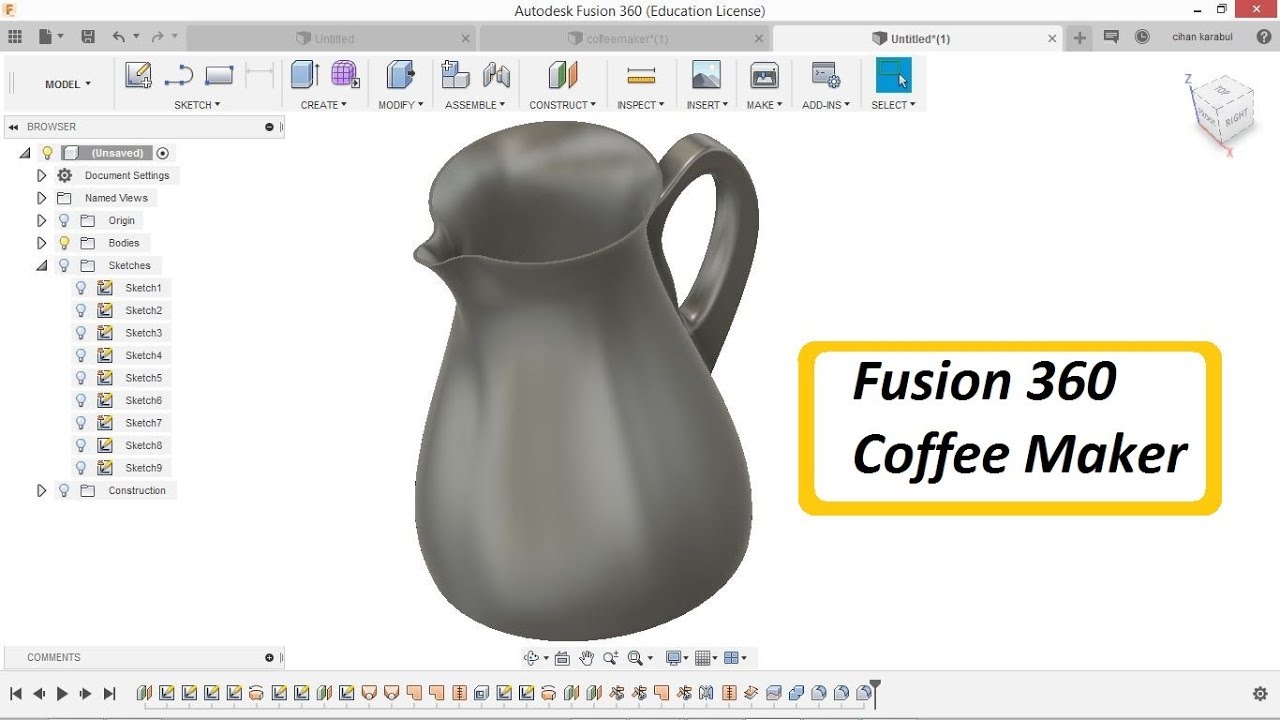Select Sketch4 in the browser

(143, 355)
